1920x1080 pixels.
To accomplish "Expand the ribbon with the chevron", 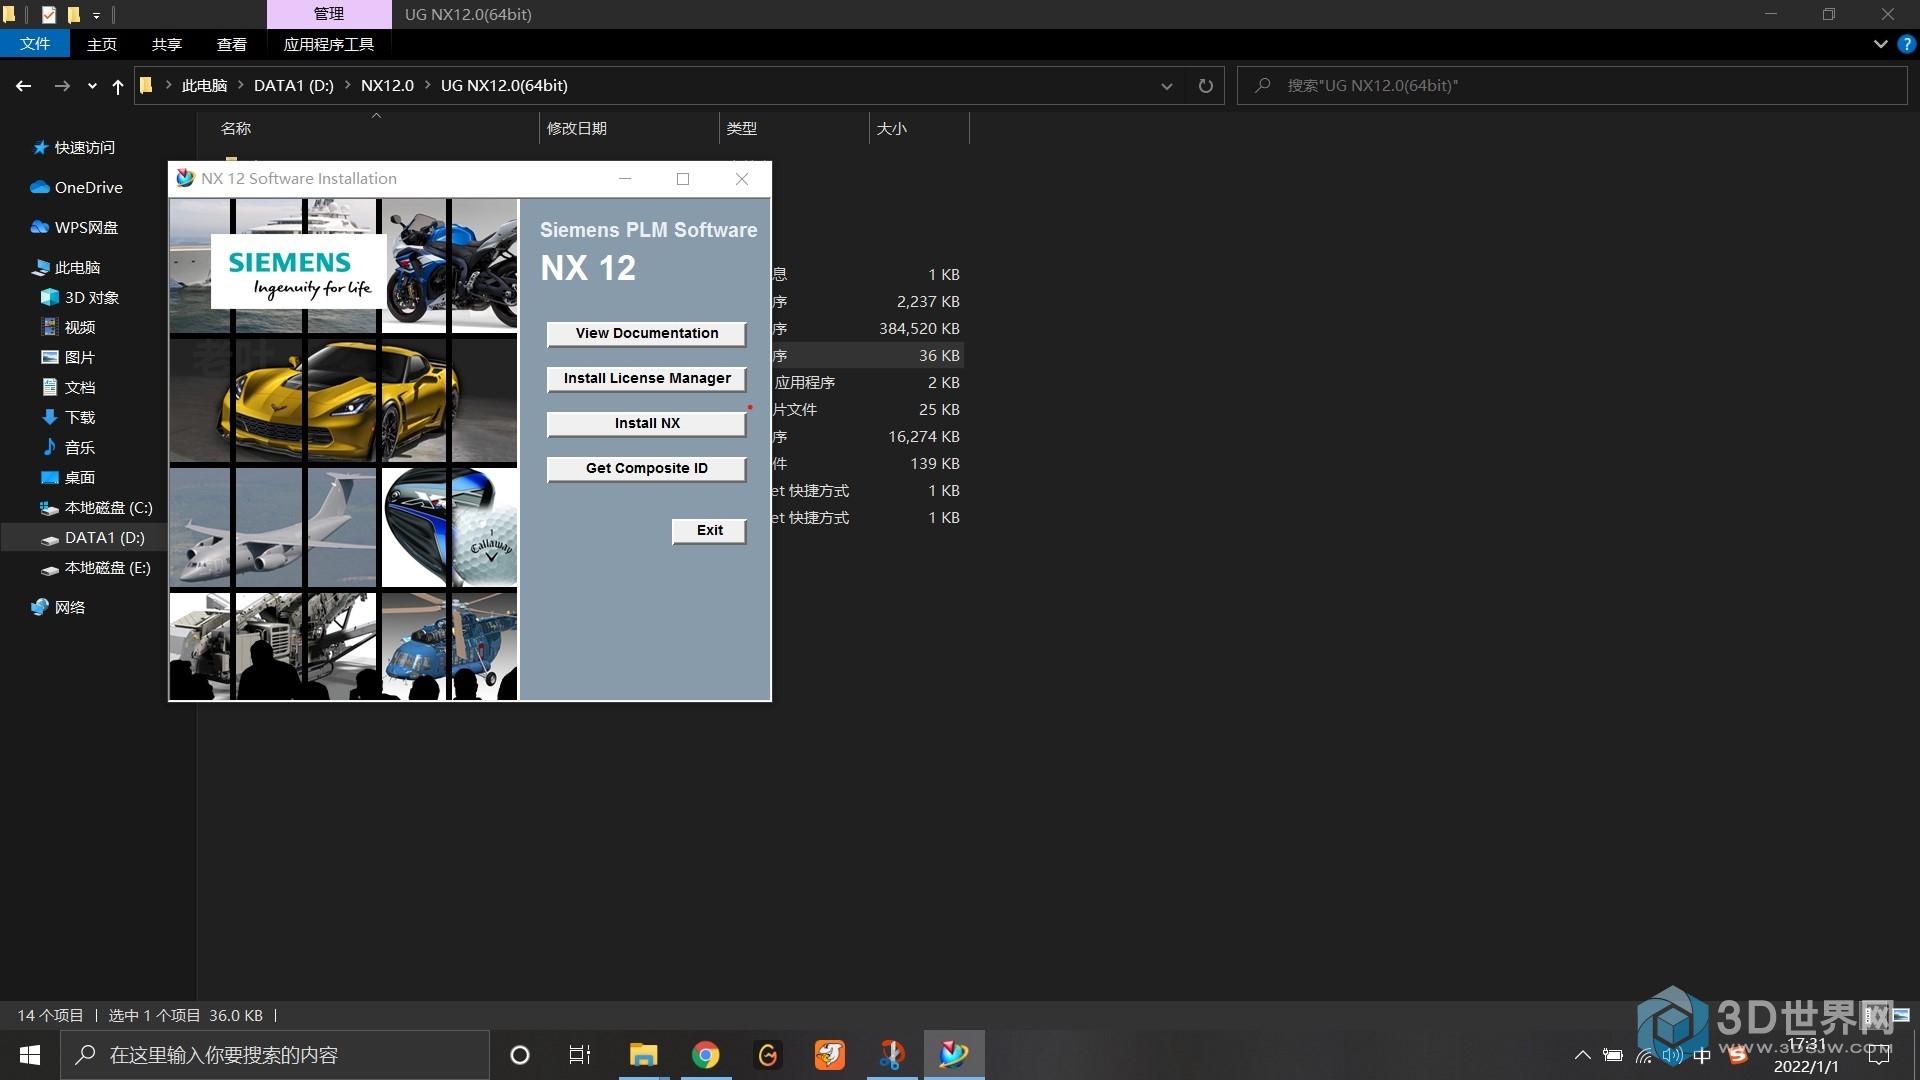I will point(1880,44).
